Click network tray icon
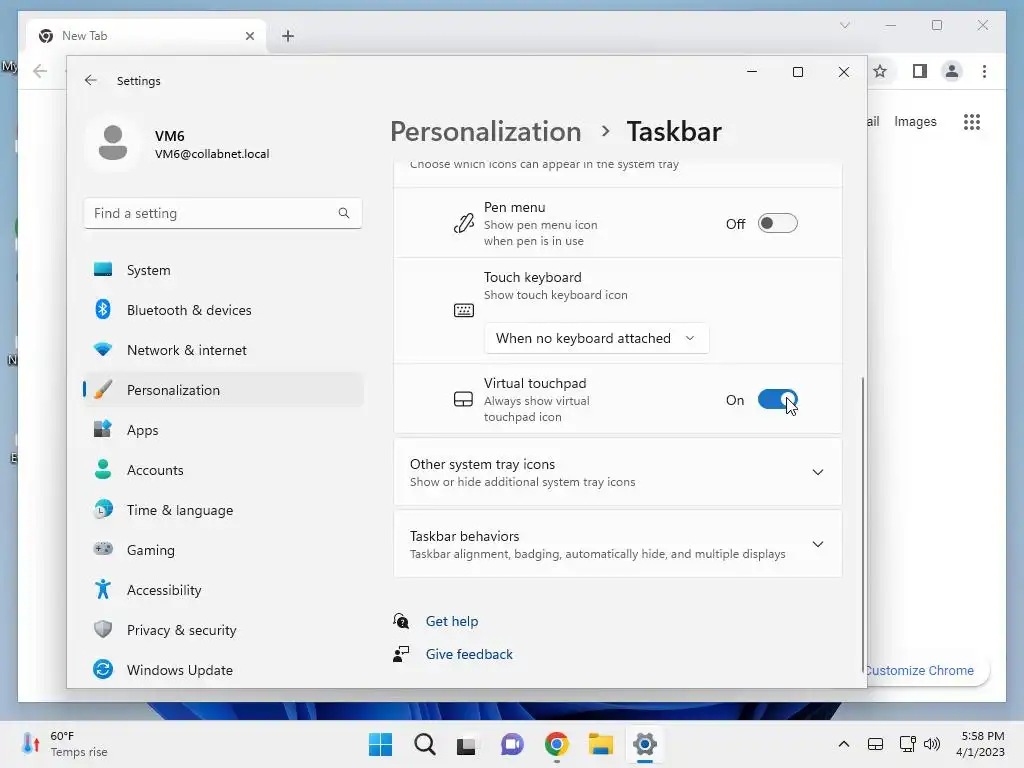The height and width of the screenshot is (768, 1024). coord(907,744)
